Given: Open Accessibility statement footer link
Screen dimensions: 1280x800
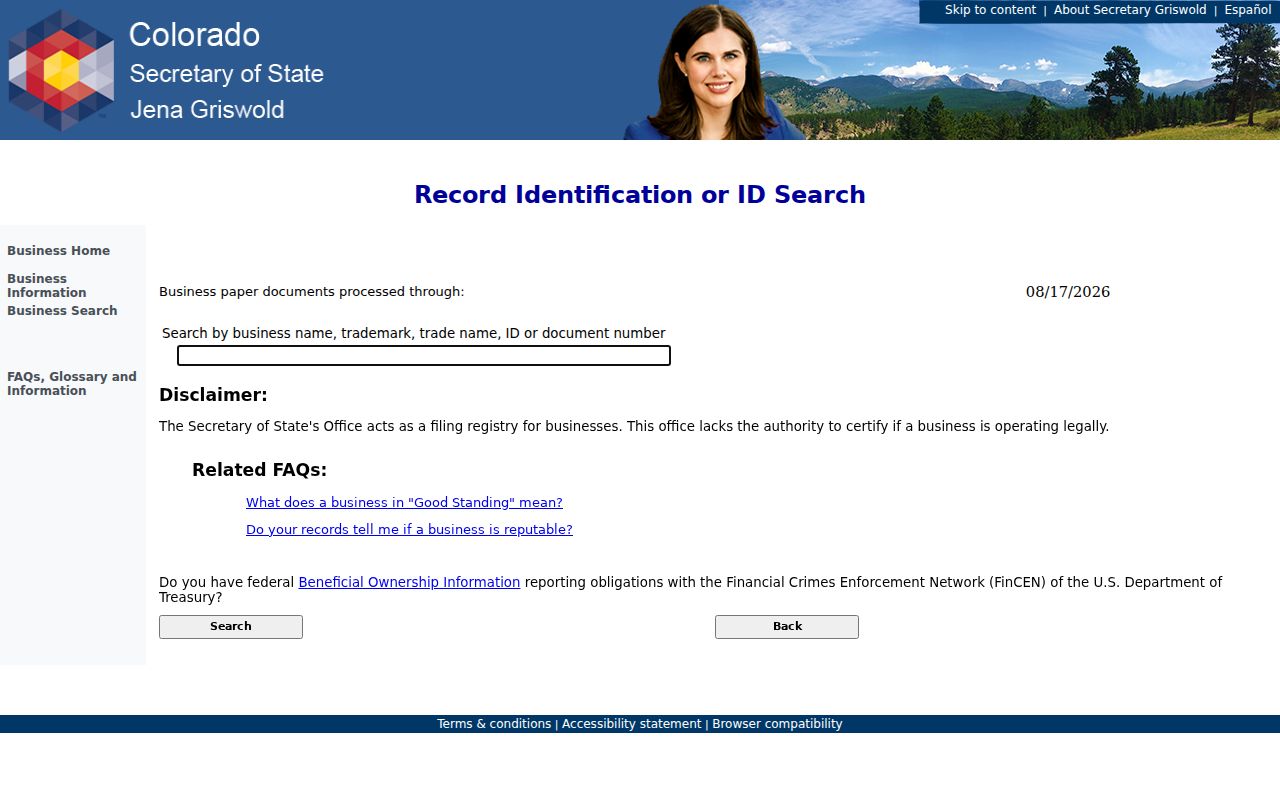Looking at the screenshot, I should pos(632,724).
